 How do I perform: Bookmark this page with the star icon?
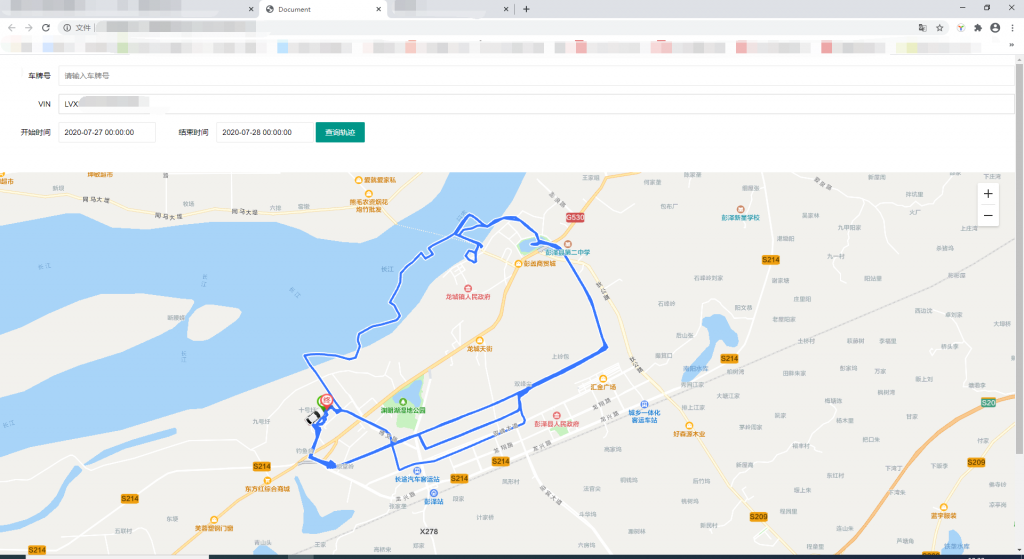tap(940, 28)
